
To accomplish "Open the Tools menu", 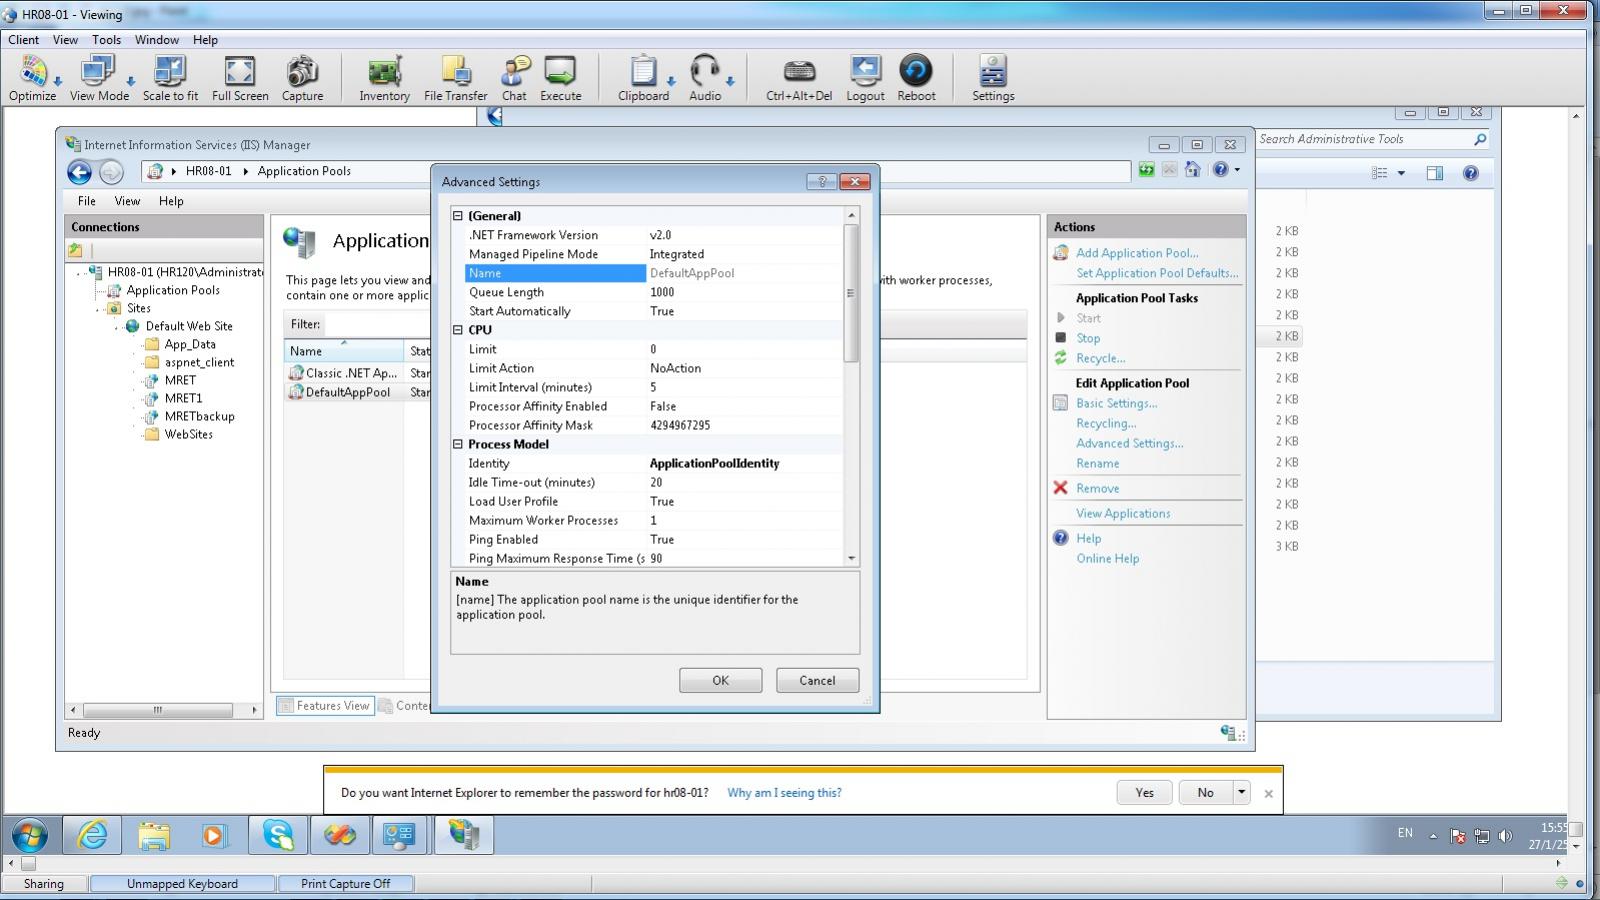I will tap(106, 40).
